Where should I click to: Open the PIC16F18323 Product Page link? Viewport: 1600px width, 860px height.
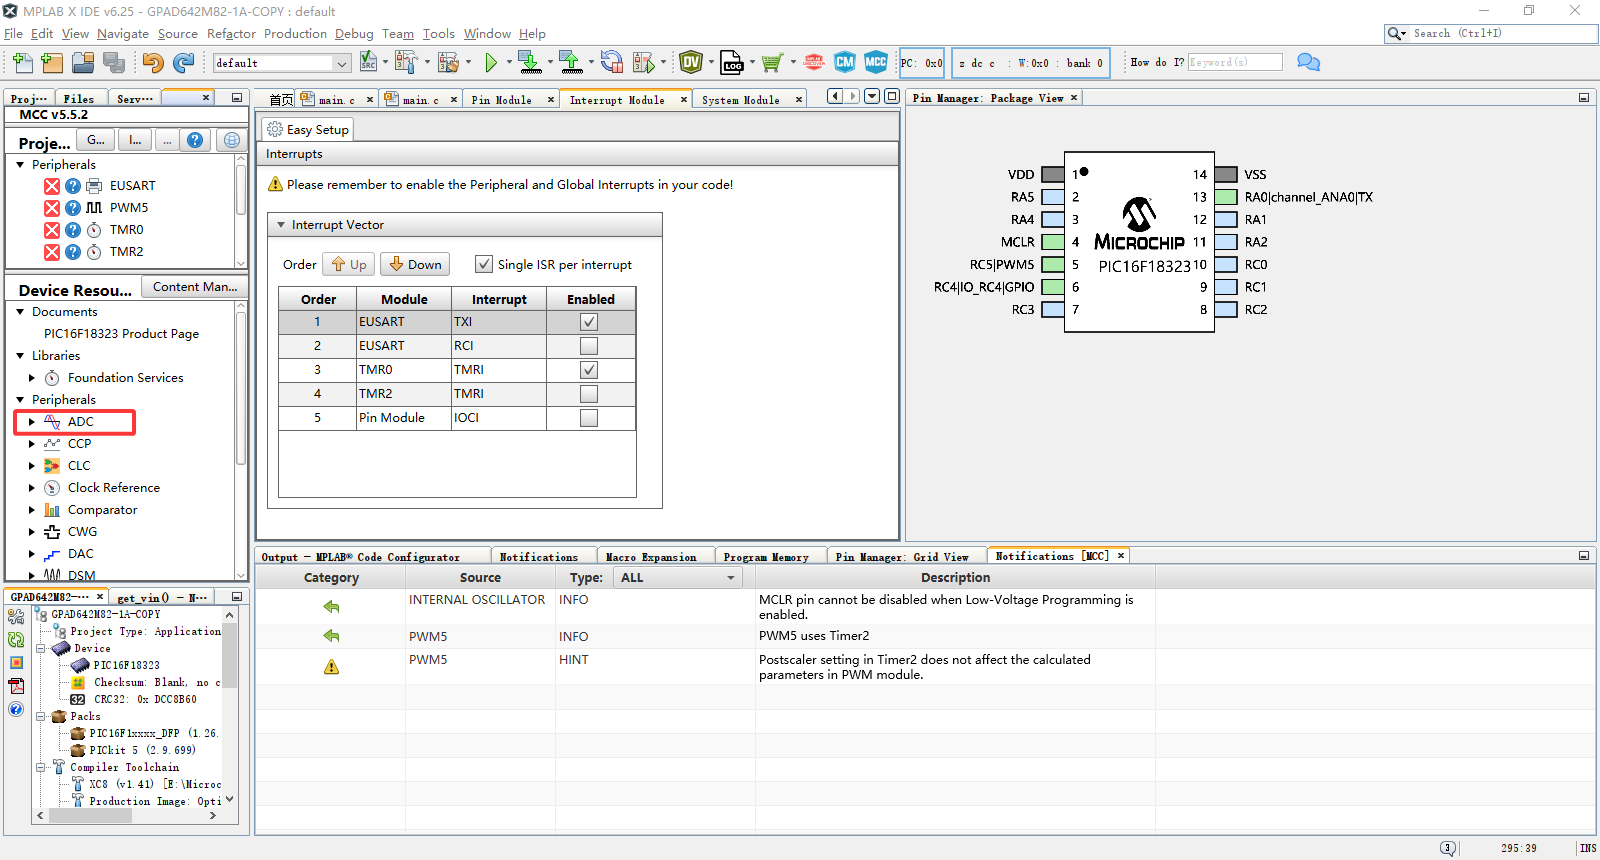pos(121,334)
